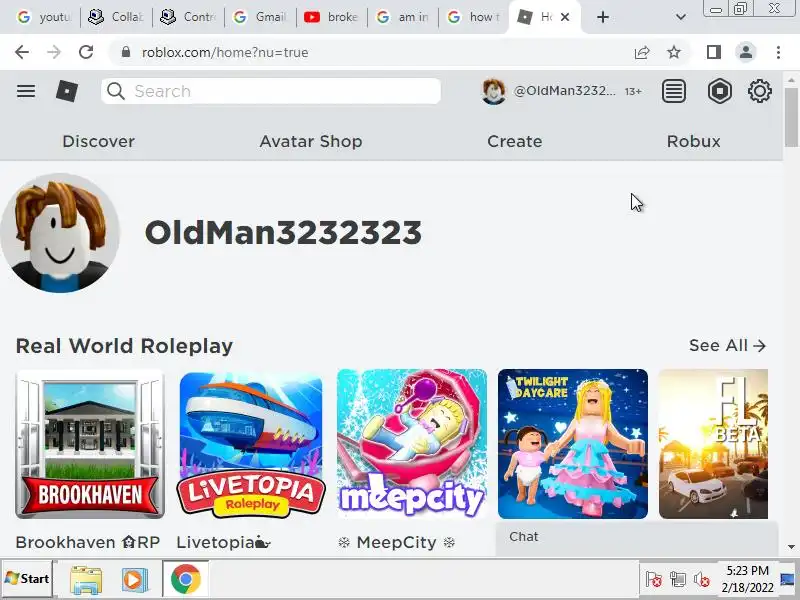Open the Twilight Daycare game thumbnail
The width and height of the screenshot is (800, 600).
tap(572, 444)
